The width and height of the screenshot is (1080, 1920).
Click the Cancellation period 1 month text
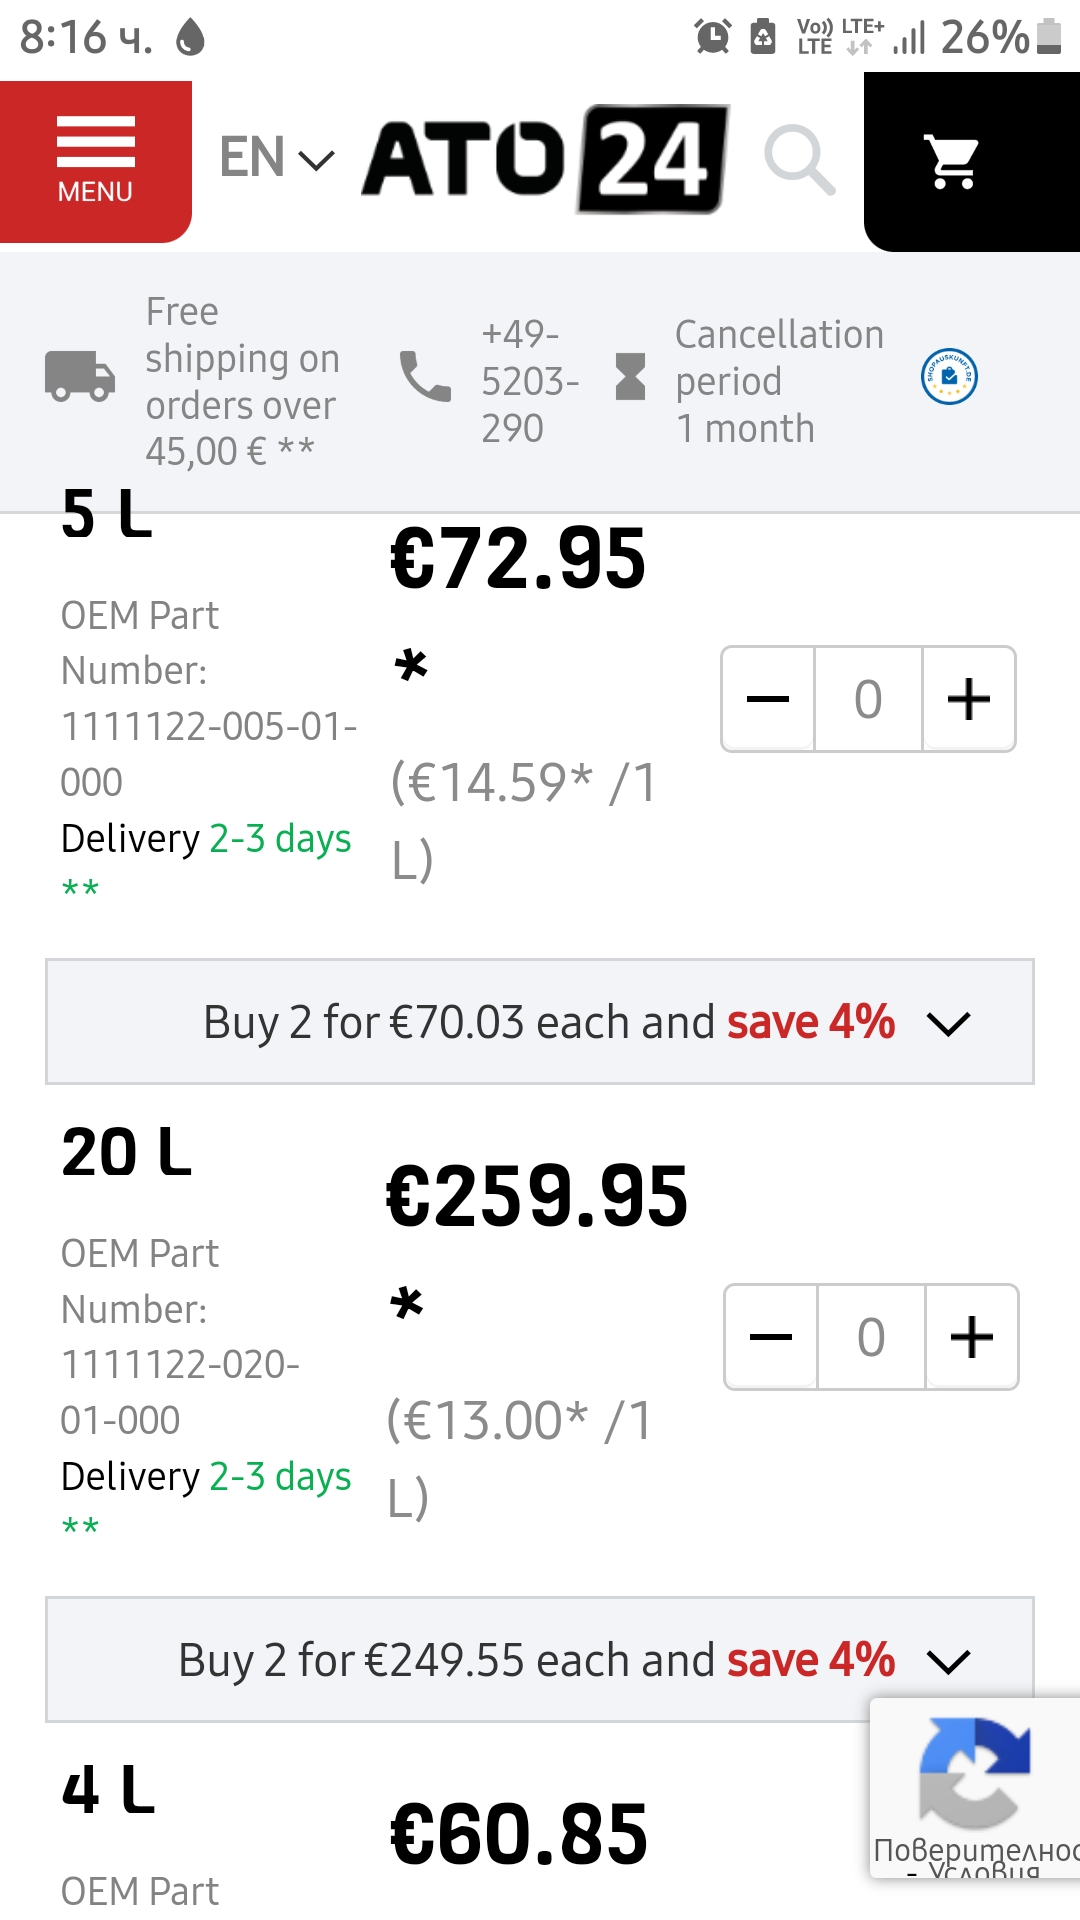pyautogui.click(x=778, y=381)
